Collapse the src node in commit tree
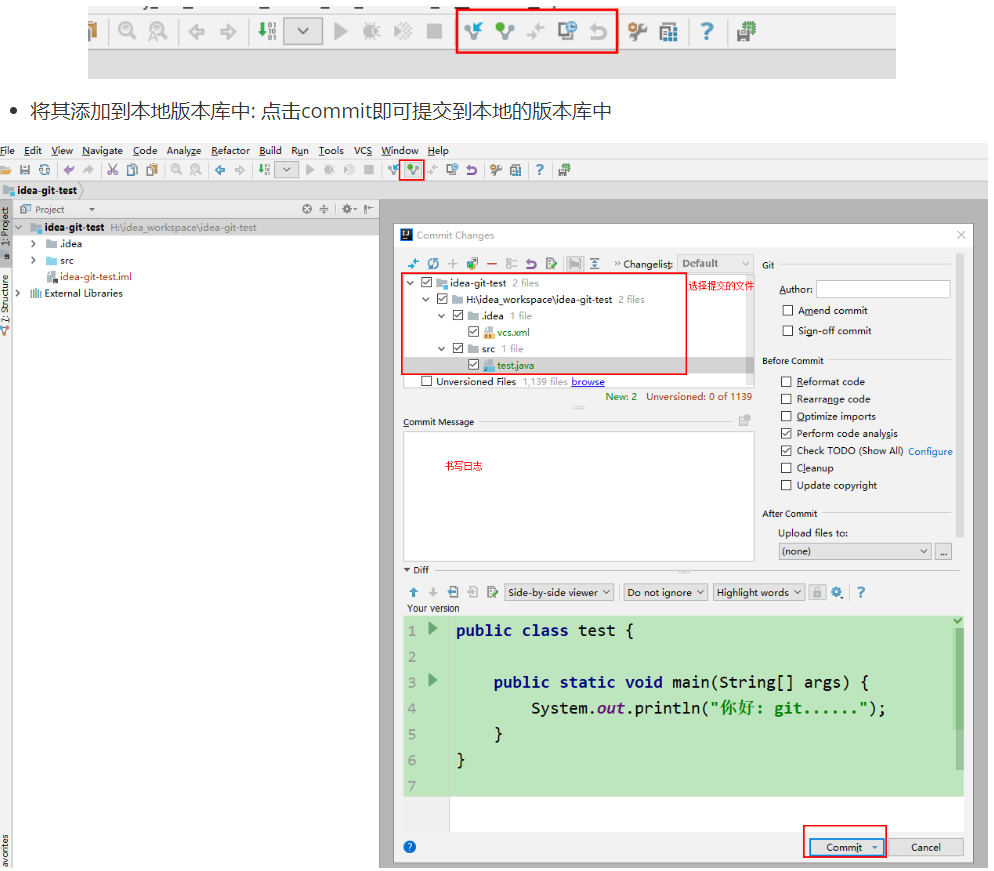Screen dimensions: 994x871 442,349
